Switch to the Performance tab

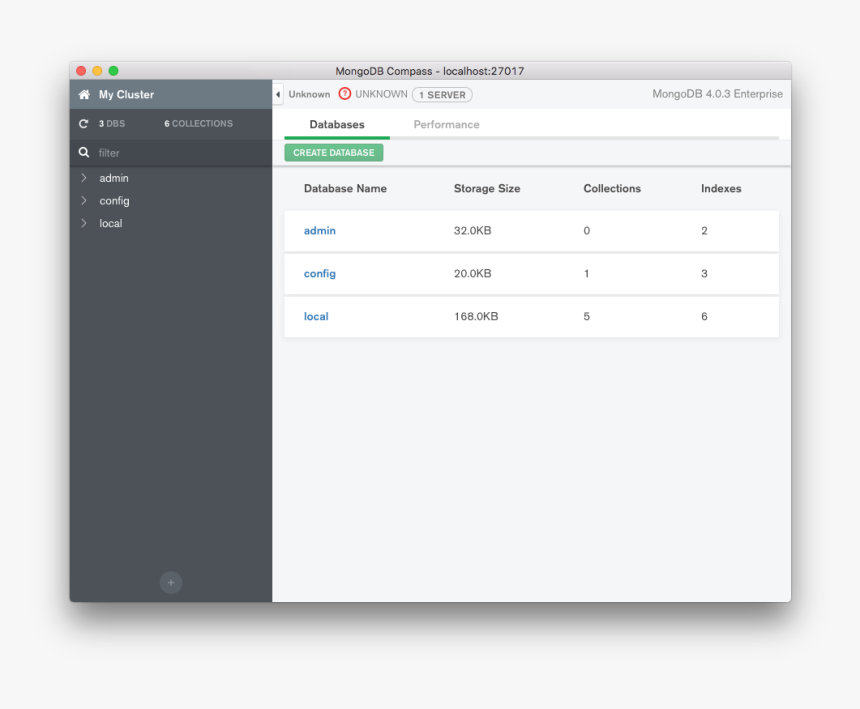point(446,125)
